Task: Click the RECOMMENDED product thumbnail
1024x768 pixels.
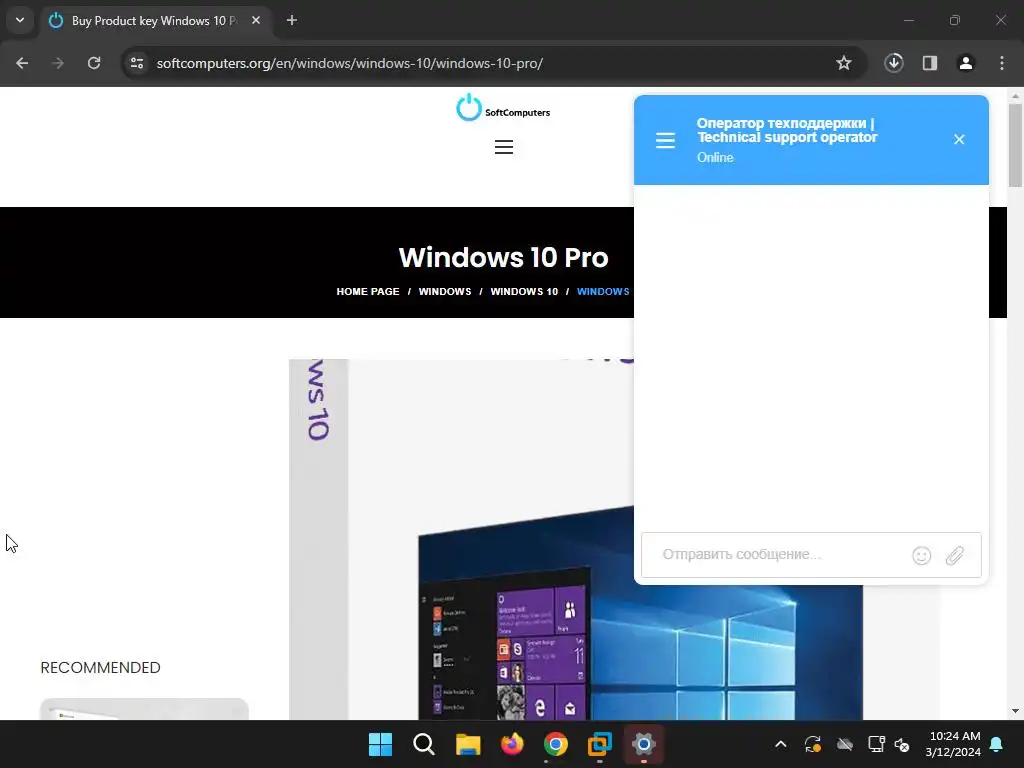Action: (144, 709)
